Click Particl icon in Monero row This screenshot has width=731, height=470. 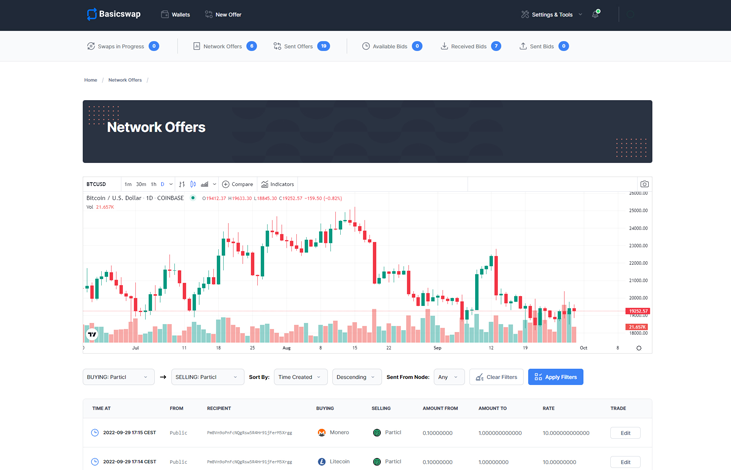coord(377,433)
